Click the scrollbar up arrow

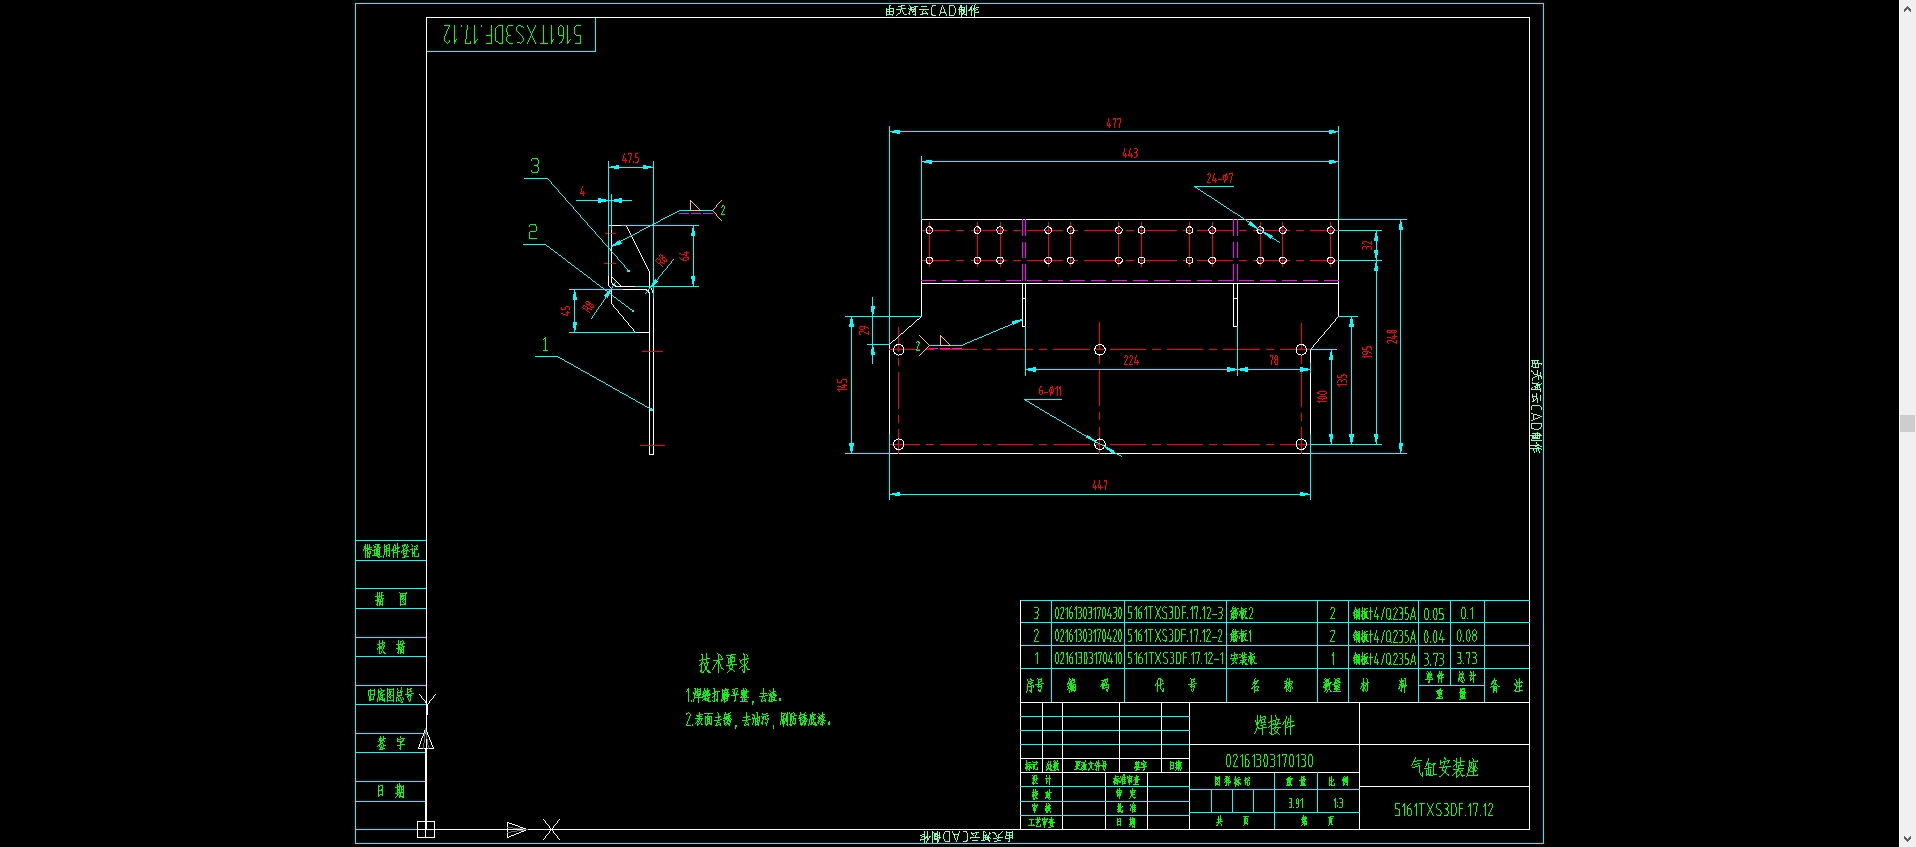click(1907, 8)
